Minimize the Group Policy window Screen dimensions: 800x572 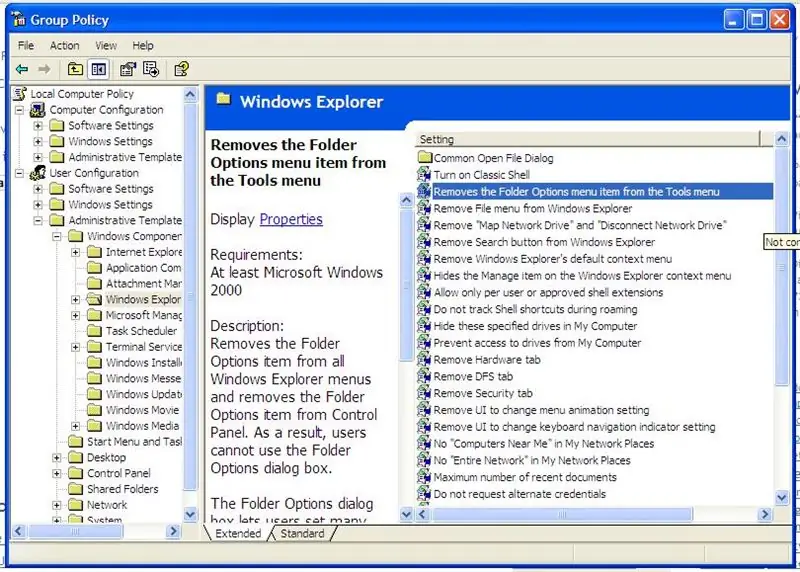click(x=733, y=19)
